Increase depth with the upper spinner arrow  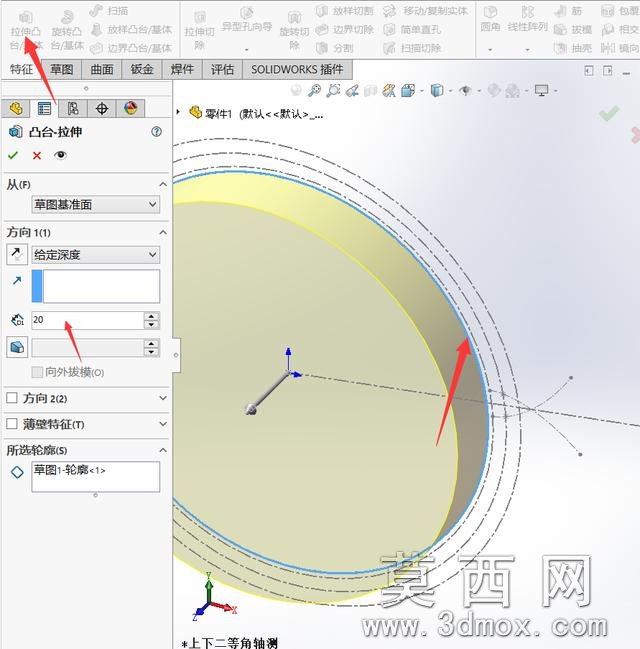coord(152,316)
